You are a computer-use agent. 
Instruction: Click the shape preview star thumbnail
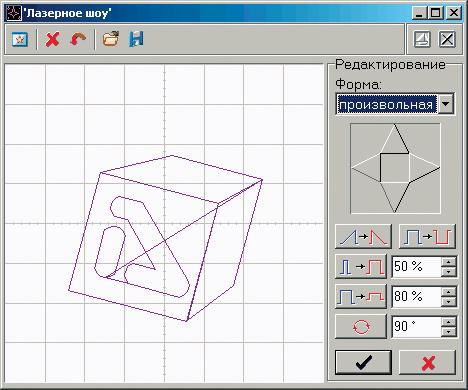point(395,168)
